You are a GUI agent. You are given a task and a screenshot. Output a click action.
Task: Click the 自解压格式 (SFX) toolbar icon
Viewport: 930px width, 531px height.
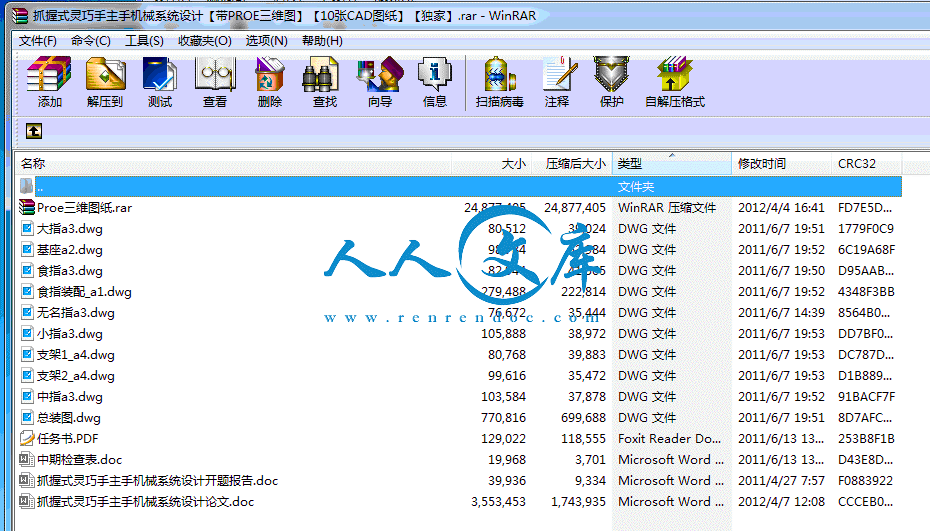pyautogui.click(x=674, y=74)
